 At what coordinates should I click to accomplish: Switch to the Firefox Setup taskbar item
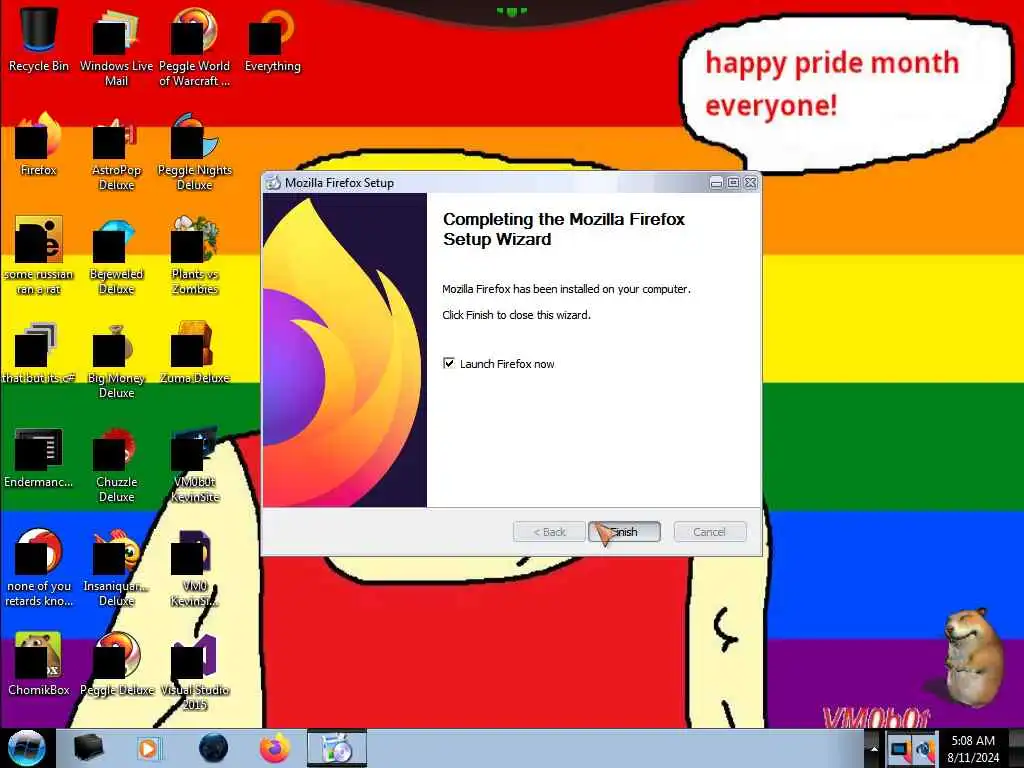click(x=337, y=748)
